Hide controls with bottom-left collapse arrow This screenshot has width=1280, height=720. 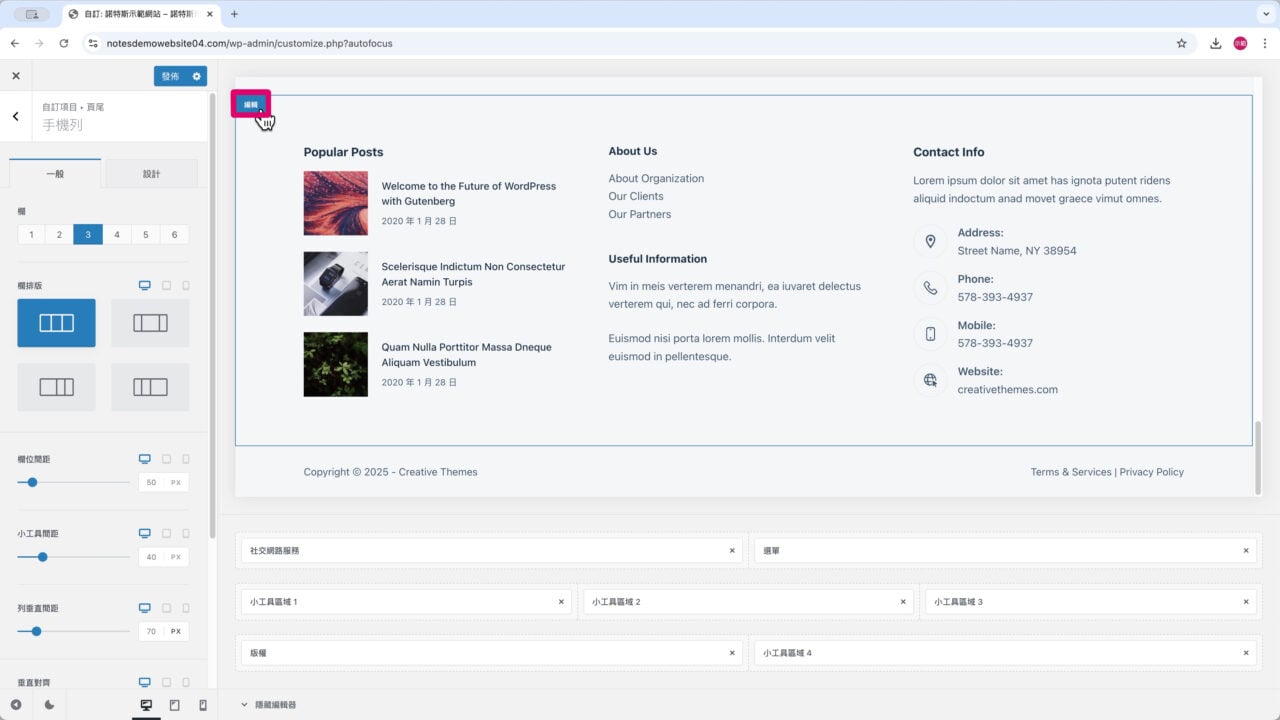(16, 705)
